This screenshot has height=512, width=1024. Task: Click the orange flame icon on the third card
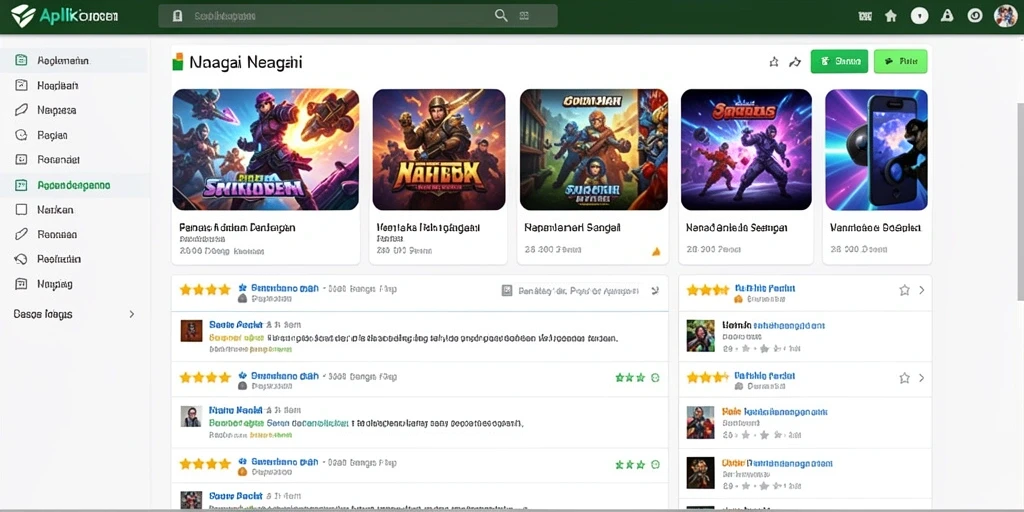[x=656, y=251]
